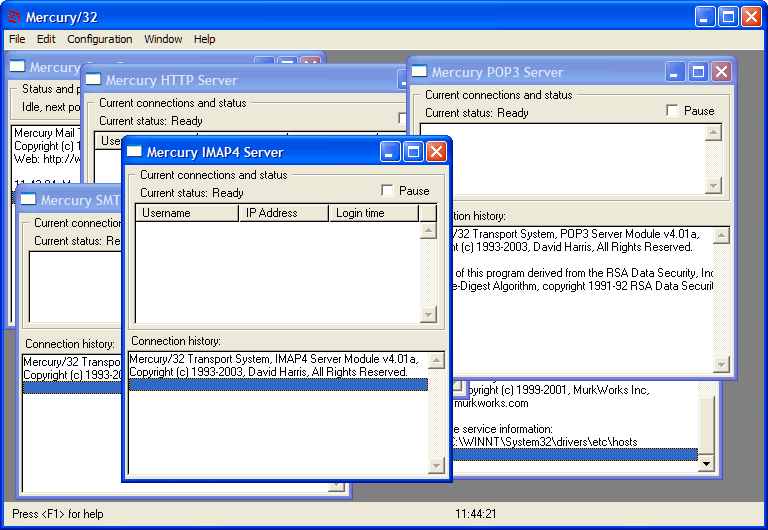Maximize the Mercury POP3 Server window

point(698,72)
